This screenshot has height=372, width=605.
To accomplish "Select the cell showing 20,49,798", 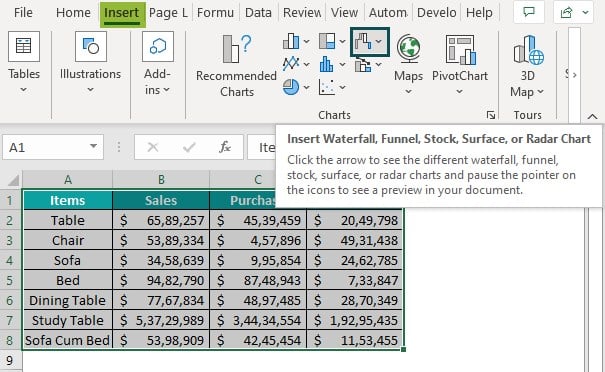I will click(x=355, y=220).
